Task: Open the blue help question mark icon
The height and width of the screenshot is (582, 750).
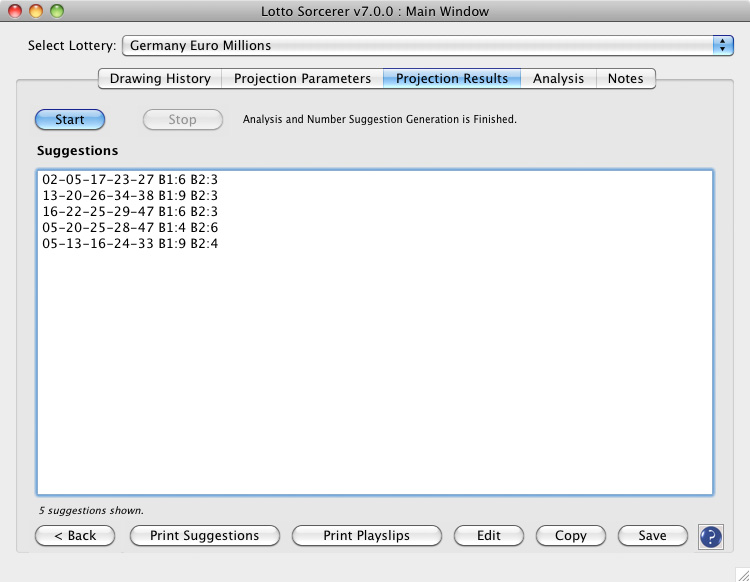Action: tap(710, 537)
